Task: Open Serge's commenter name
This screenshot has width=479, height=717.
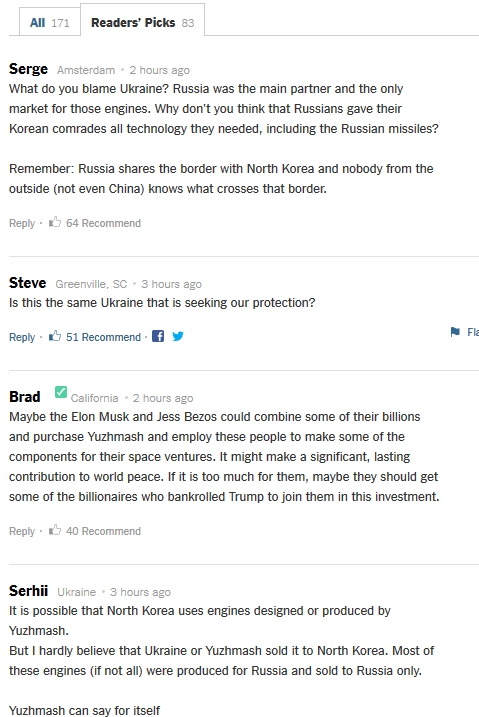Action: (x=28, y=69)
